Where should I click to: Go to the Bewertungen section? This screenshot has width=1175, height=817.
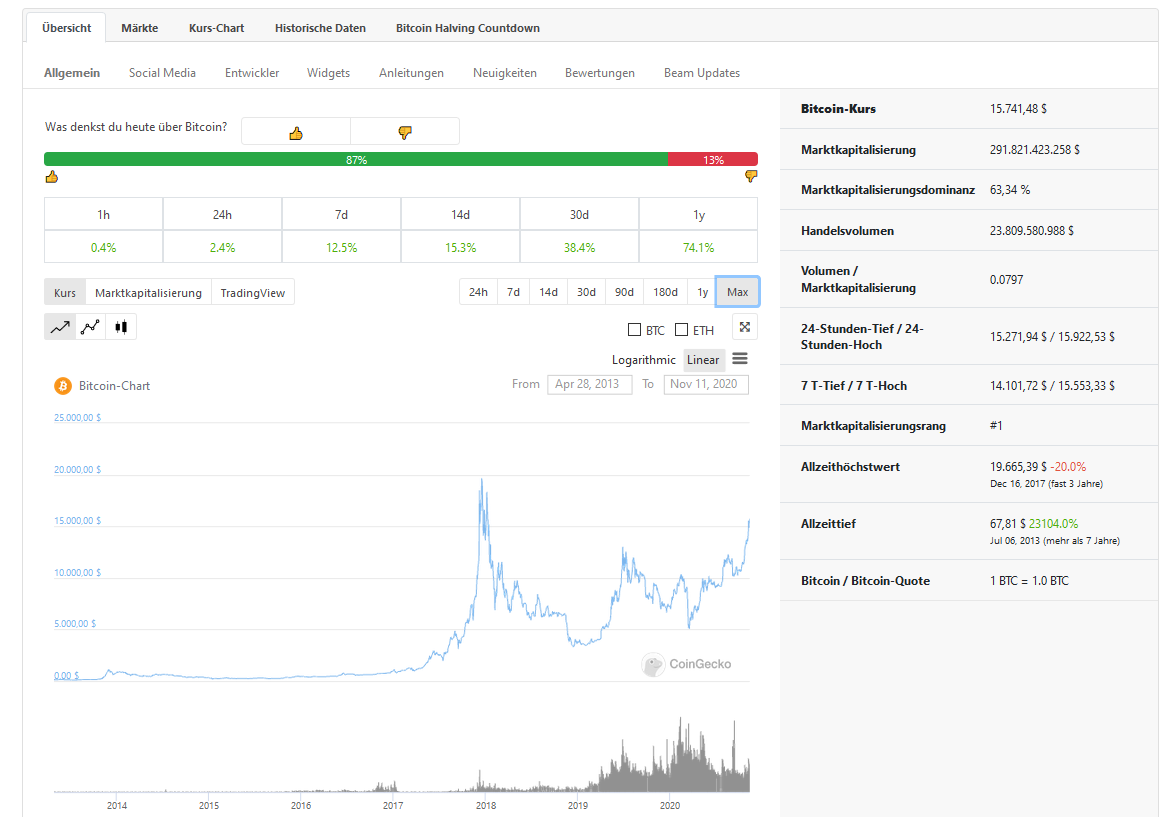click(599, 73)
